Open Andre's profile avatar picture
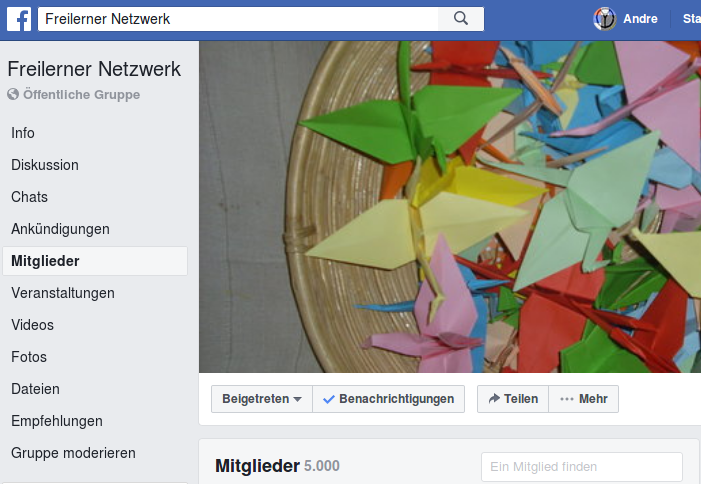Viewport: 701px width, 484px height. point(604,19)
